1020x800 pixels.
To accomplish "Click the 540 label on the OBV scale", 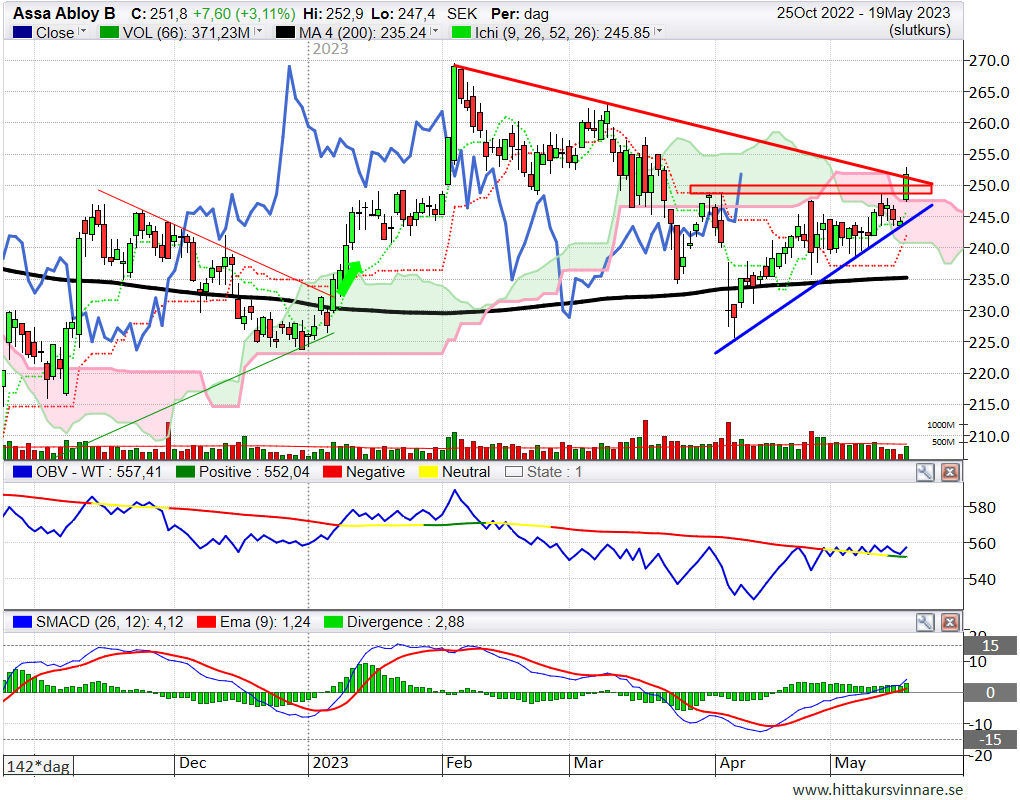I will click(x=982, y=580).
